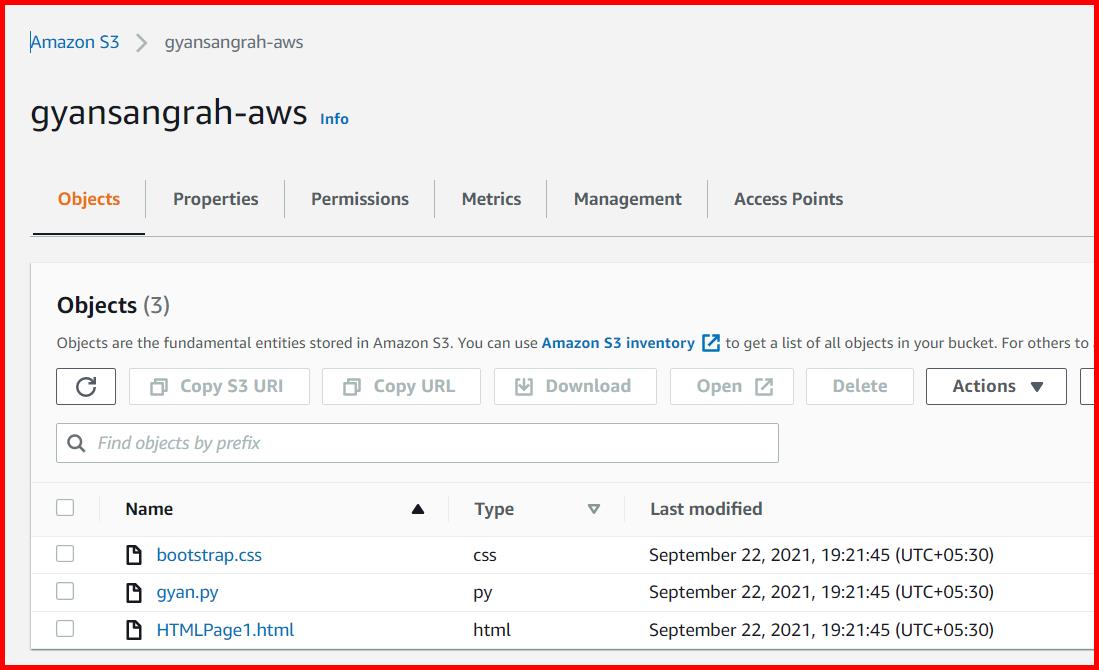Check the checkbox for bootstrap.css
This screenshot has width=1099, height=670.
65,554
